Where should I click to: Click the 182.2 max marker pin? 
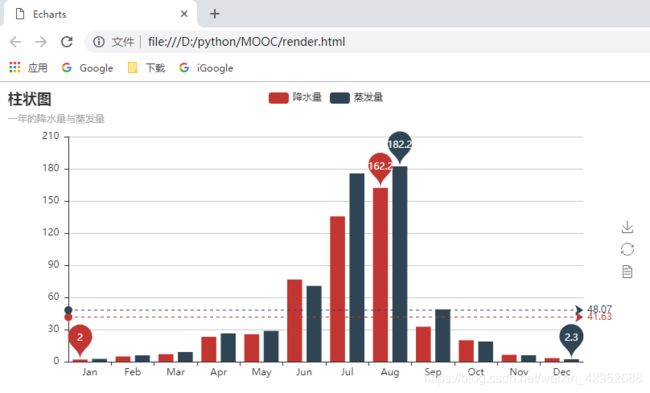click(400, 146)
